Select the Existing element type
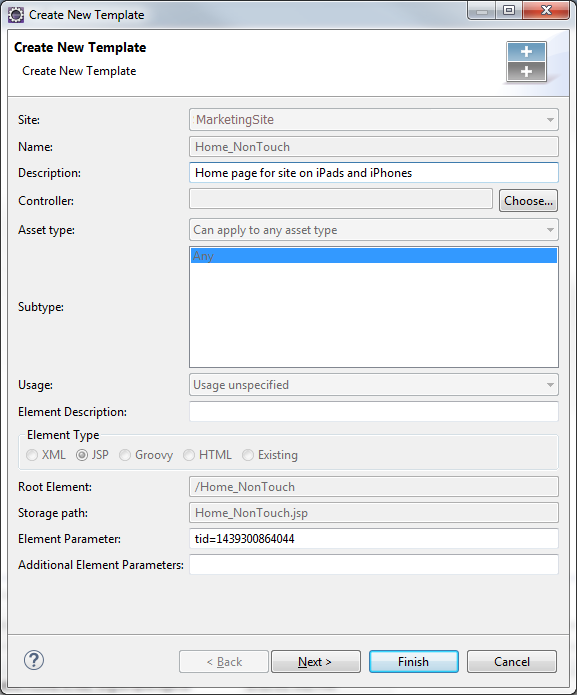577x695 pixels. [x=270, y=455]
